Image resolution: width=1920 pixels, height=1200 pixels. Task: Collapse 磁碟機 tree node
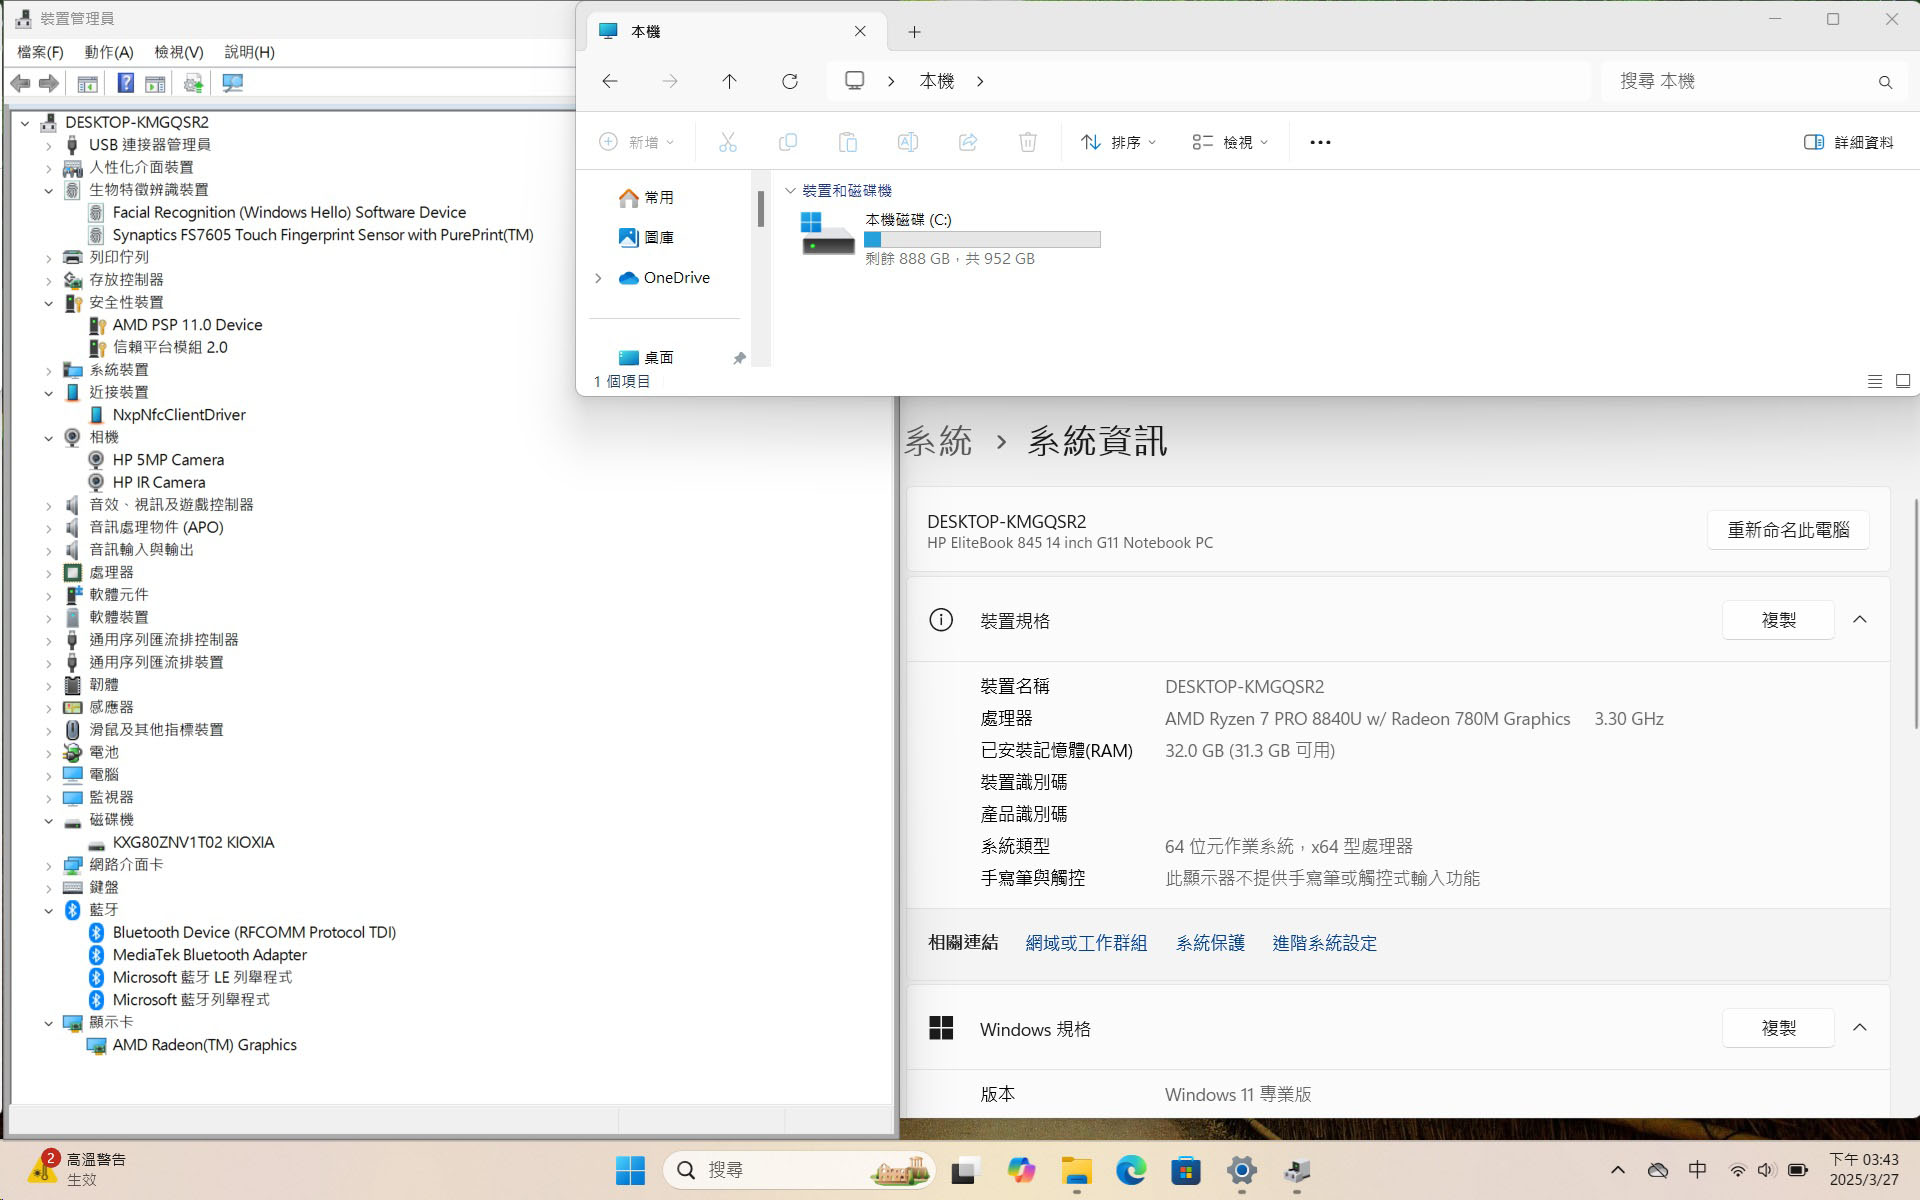pos(48,820)
